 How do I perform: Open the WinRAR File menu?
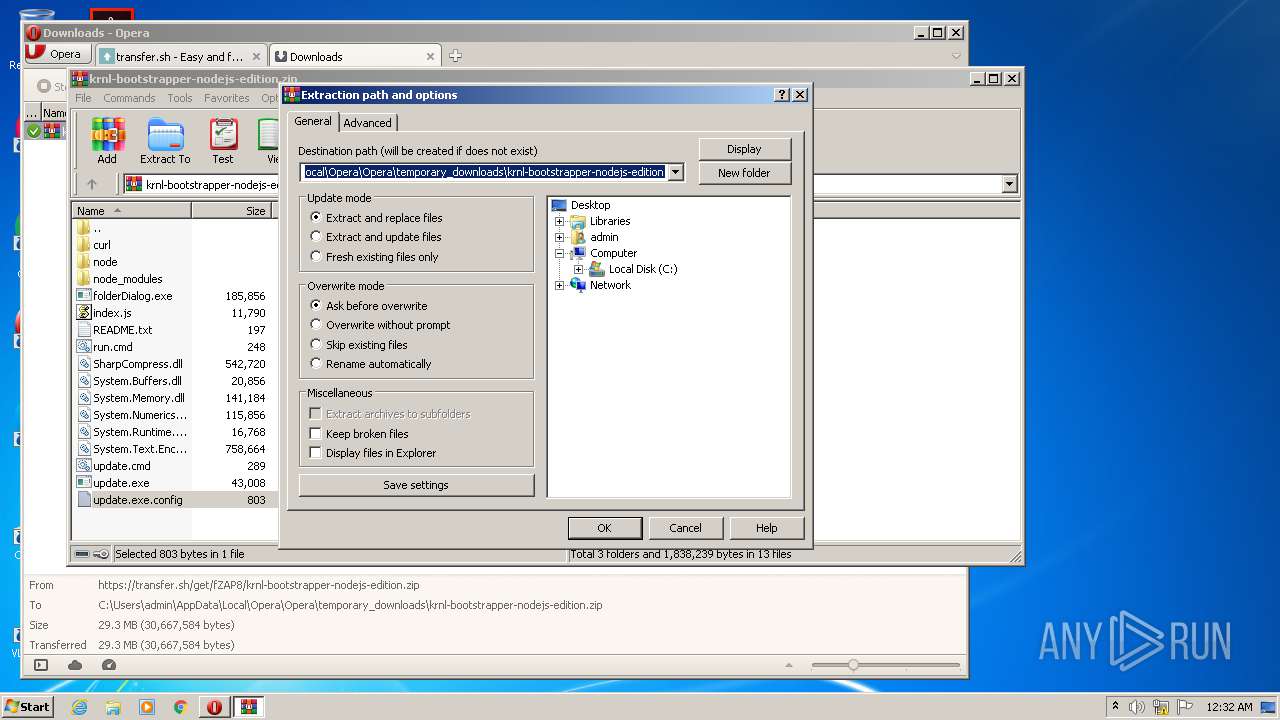(83, 98)
